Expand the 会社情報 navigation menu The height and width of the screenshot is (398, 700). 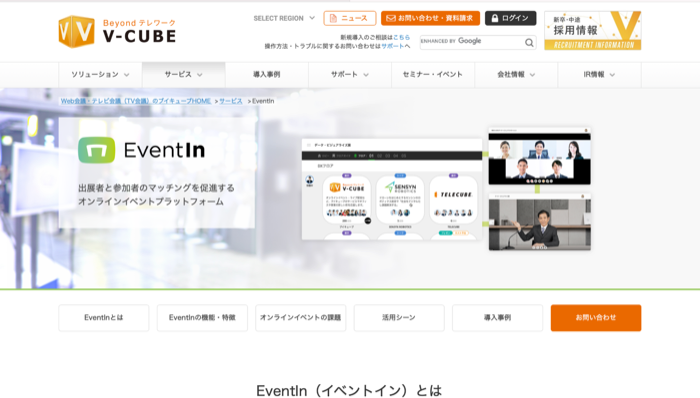pyautogui.click(x=516, y=75)
